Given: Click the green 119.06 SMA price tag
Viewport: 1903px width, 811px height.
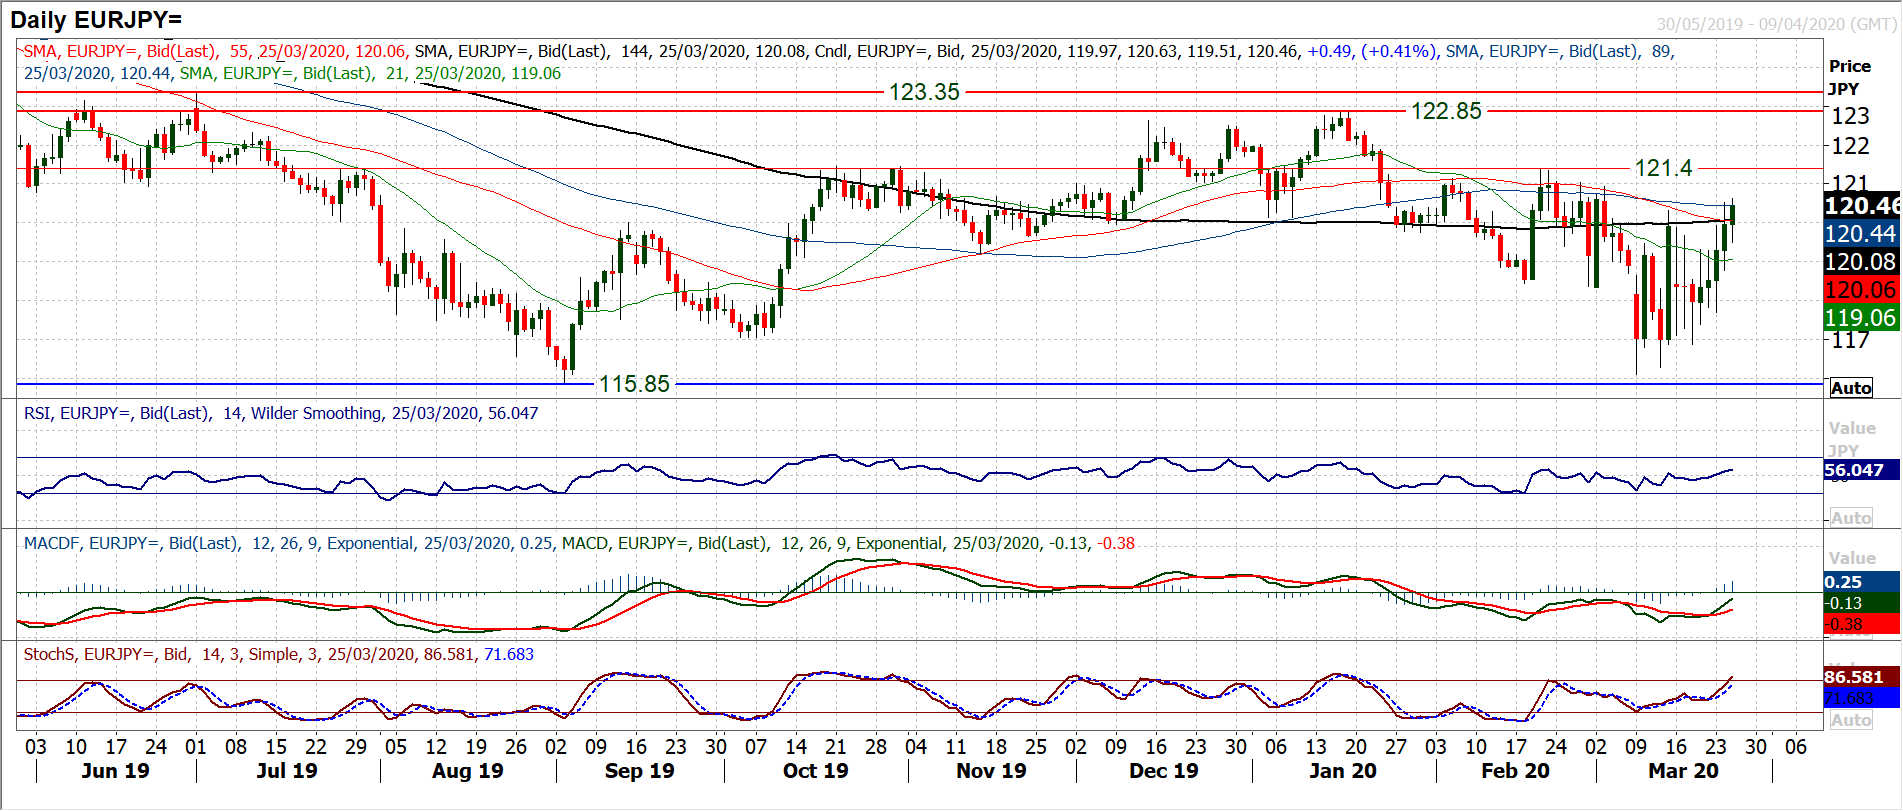Looking at the screenshot, I should [x=1861, y=318].
